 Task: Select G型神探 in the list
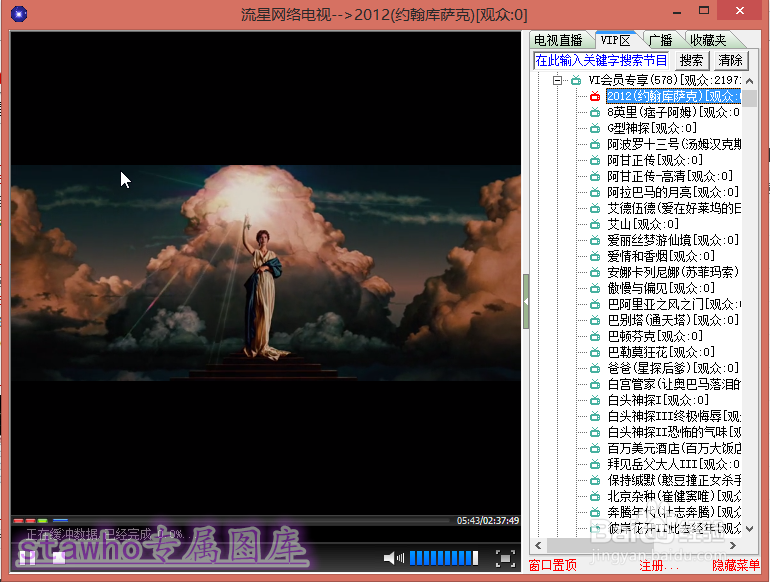652,128
